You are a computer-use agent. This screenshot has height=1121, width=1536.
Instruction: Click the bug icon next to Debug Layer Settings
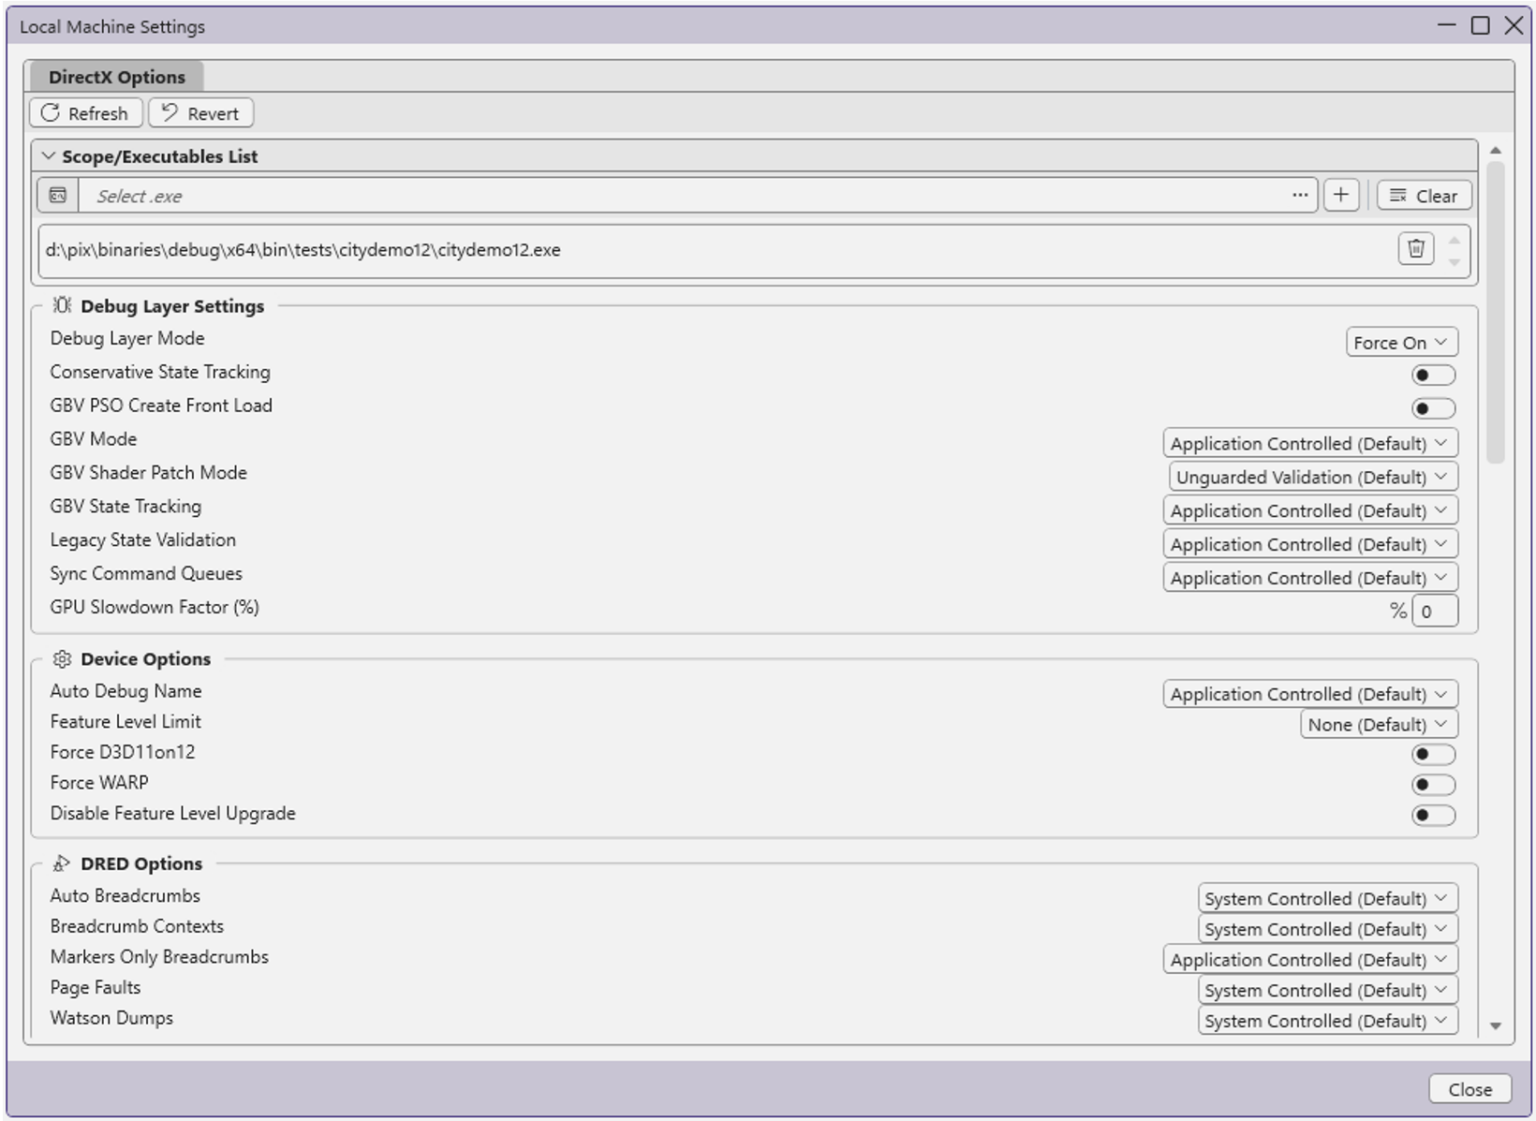click(62, 306)
